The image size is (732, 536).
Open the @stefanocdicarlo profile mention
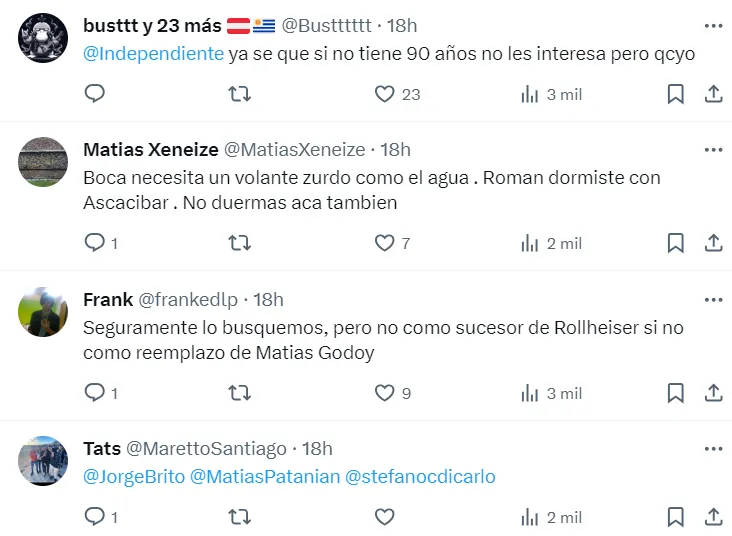[x=420, y=477]
